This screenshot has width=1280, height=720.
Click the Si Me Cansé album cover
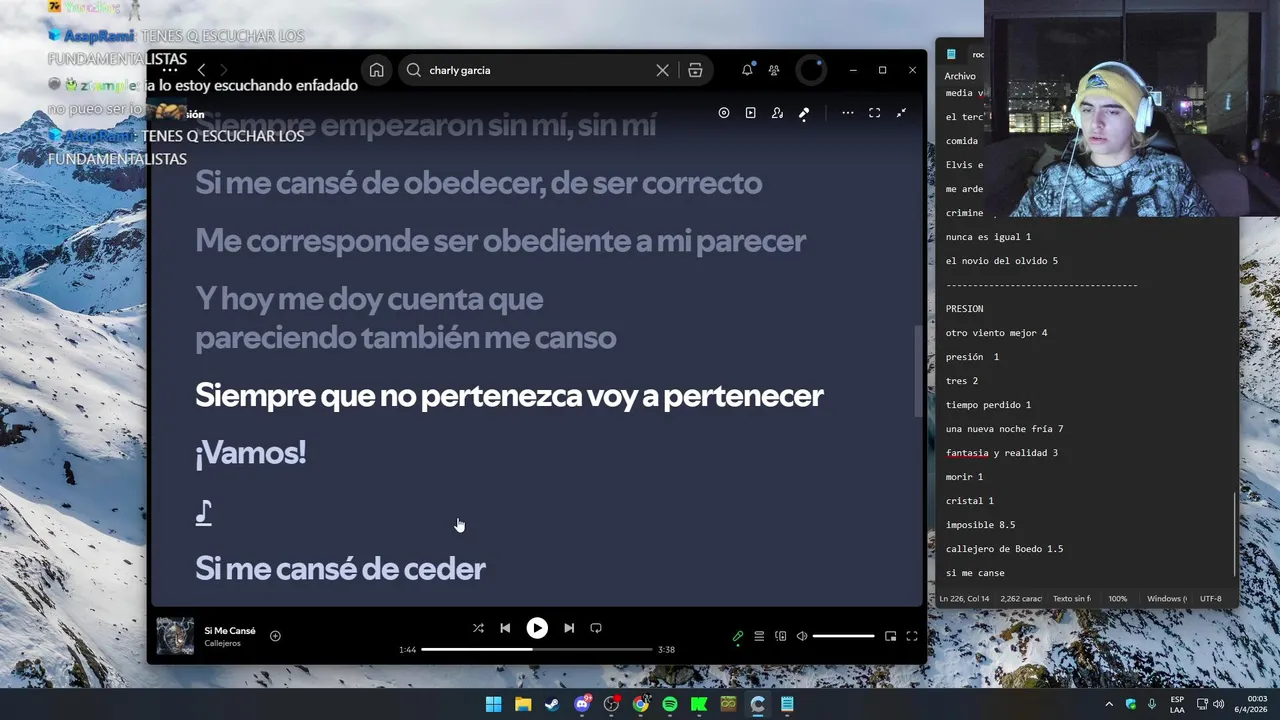[175, 636]
